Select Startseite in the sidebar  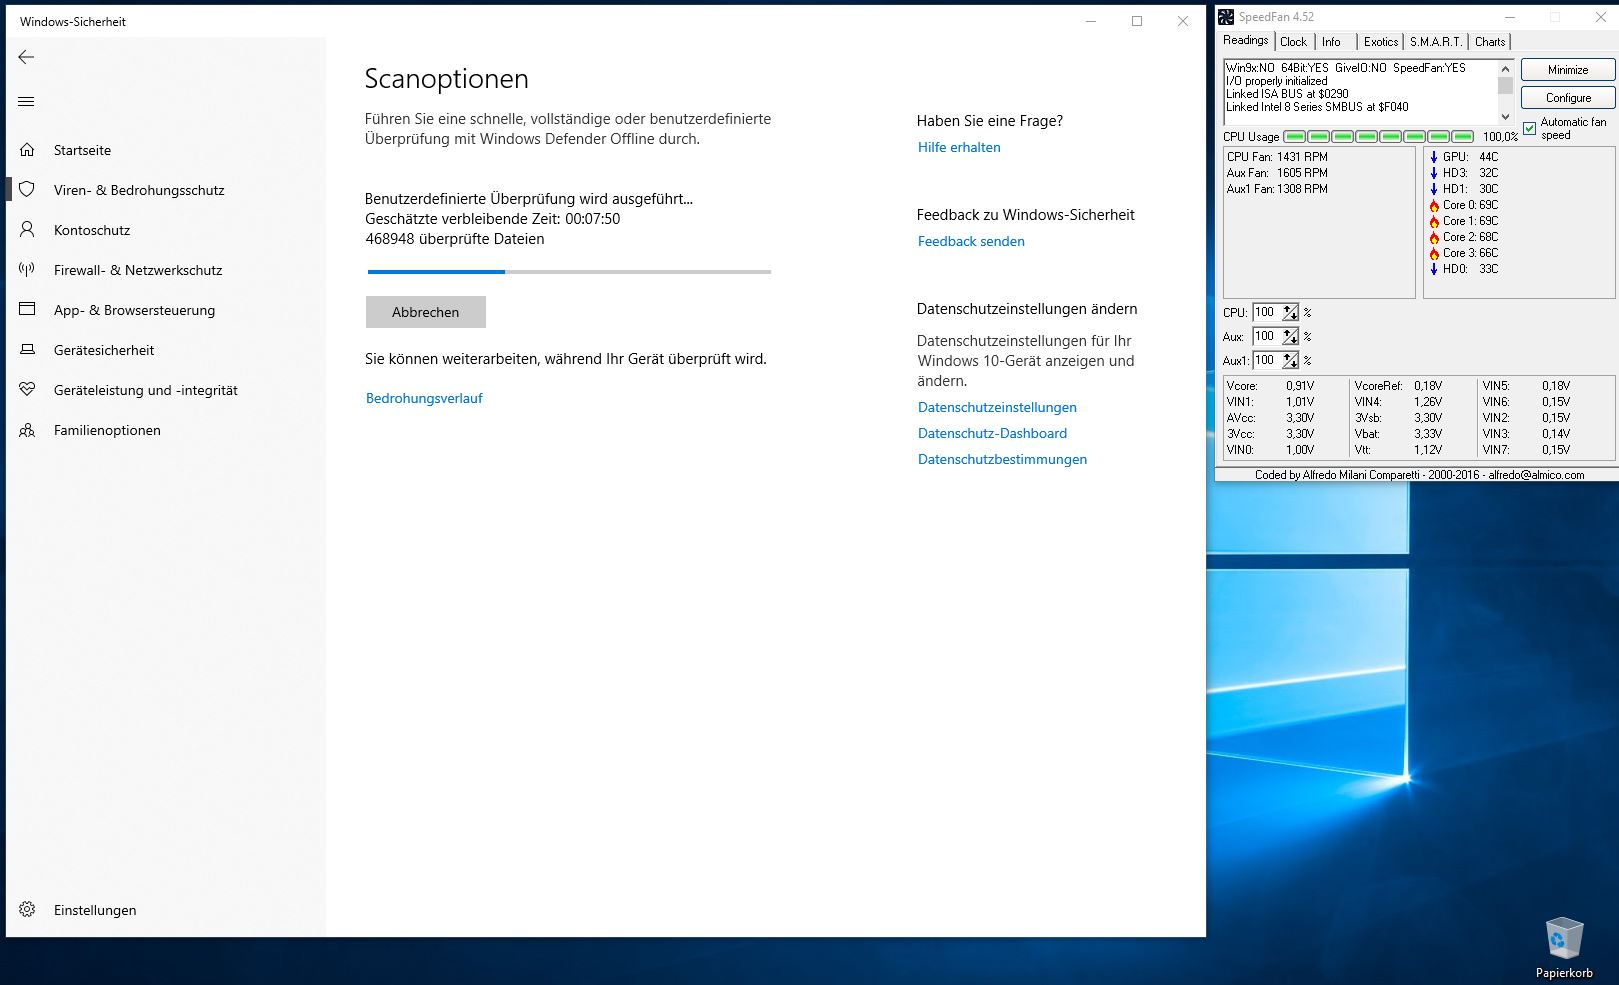tap(166, 150)
